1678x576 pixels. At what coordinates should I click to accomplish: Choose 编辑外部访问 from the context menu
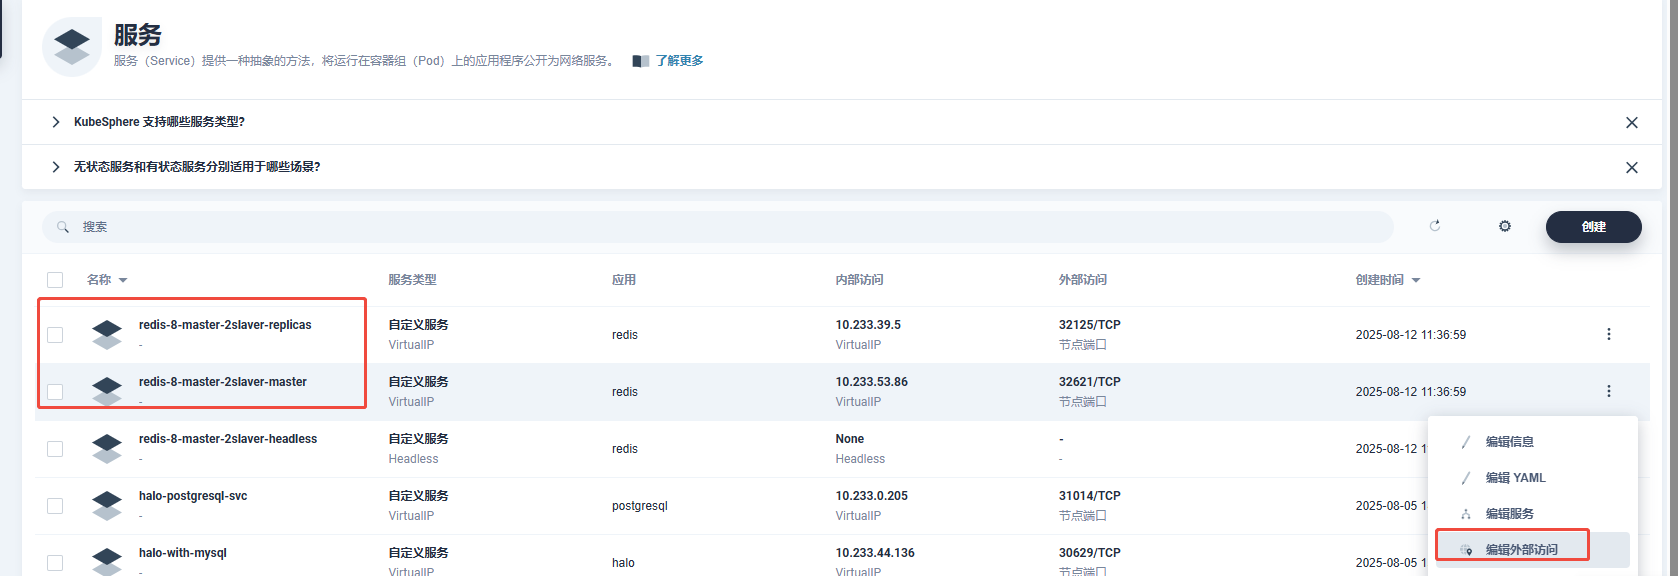(x=1520, y=549)
